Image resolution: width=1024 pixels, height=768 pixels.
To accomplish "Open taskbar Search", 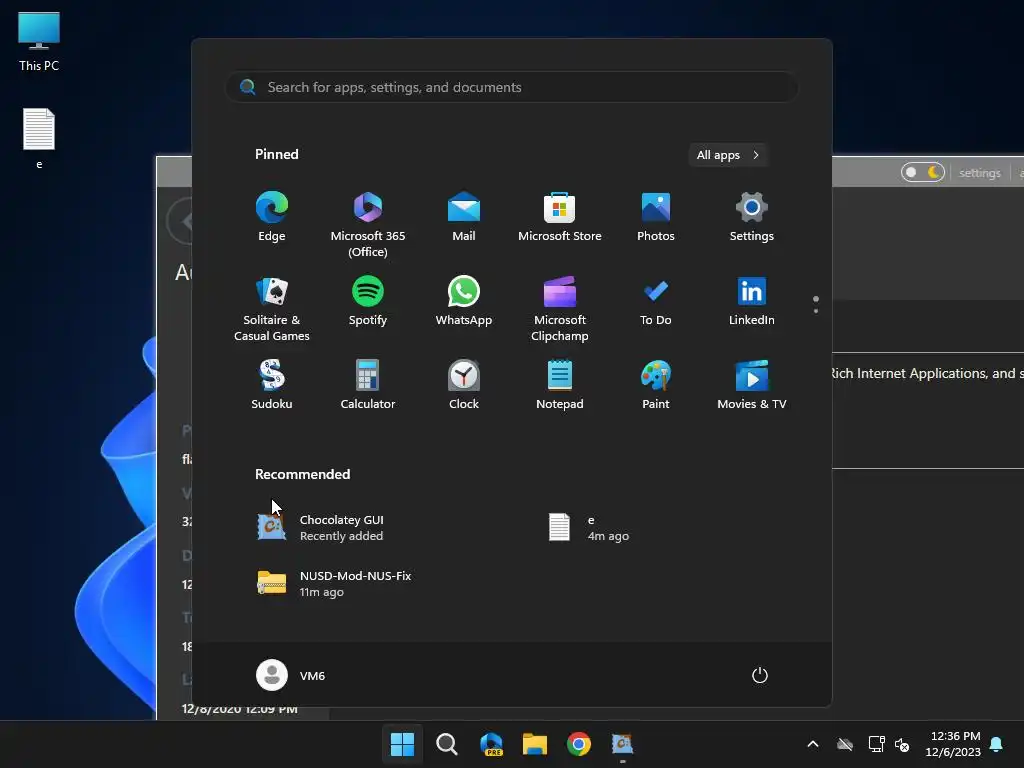I will point(447,744).
